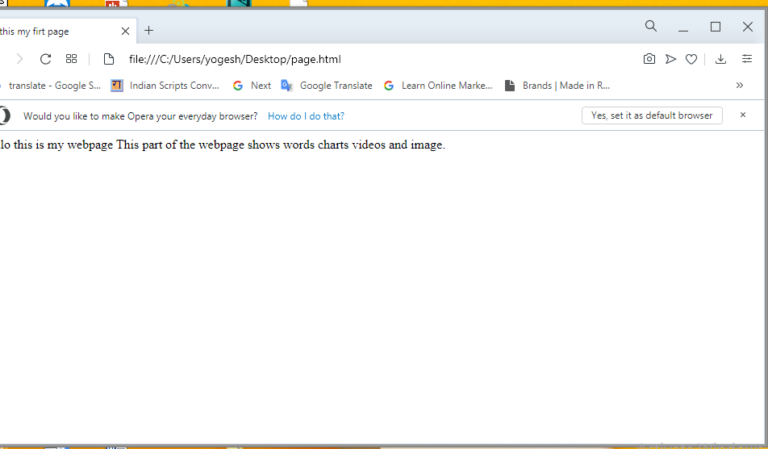This screenshot has width=768, height=449.
Task: Open the Indian Scripts Conv... bookmark
Action: tap(165, 86)
